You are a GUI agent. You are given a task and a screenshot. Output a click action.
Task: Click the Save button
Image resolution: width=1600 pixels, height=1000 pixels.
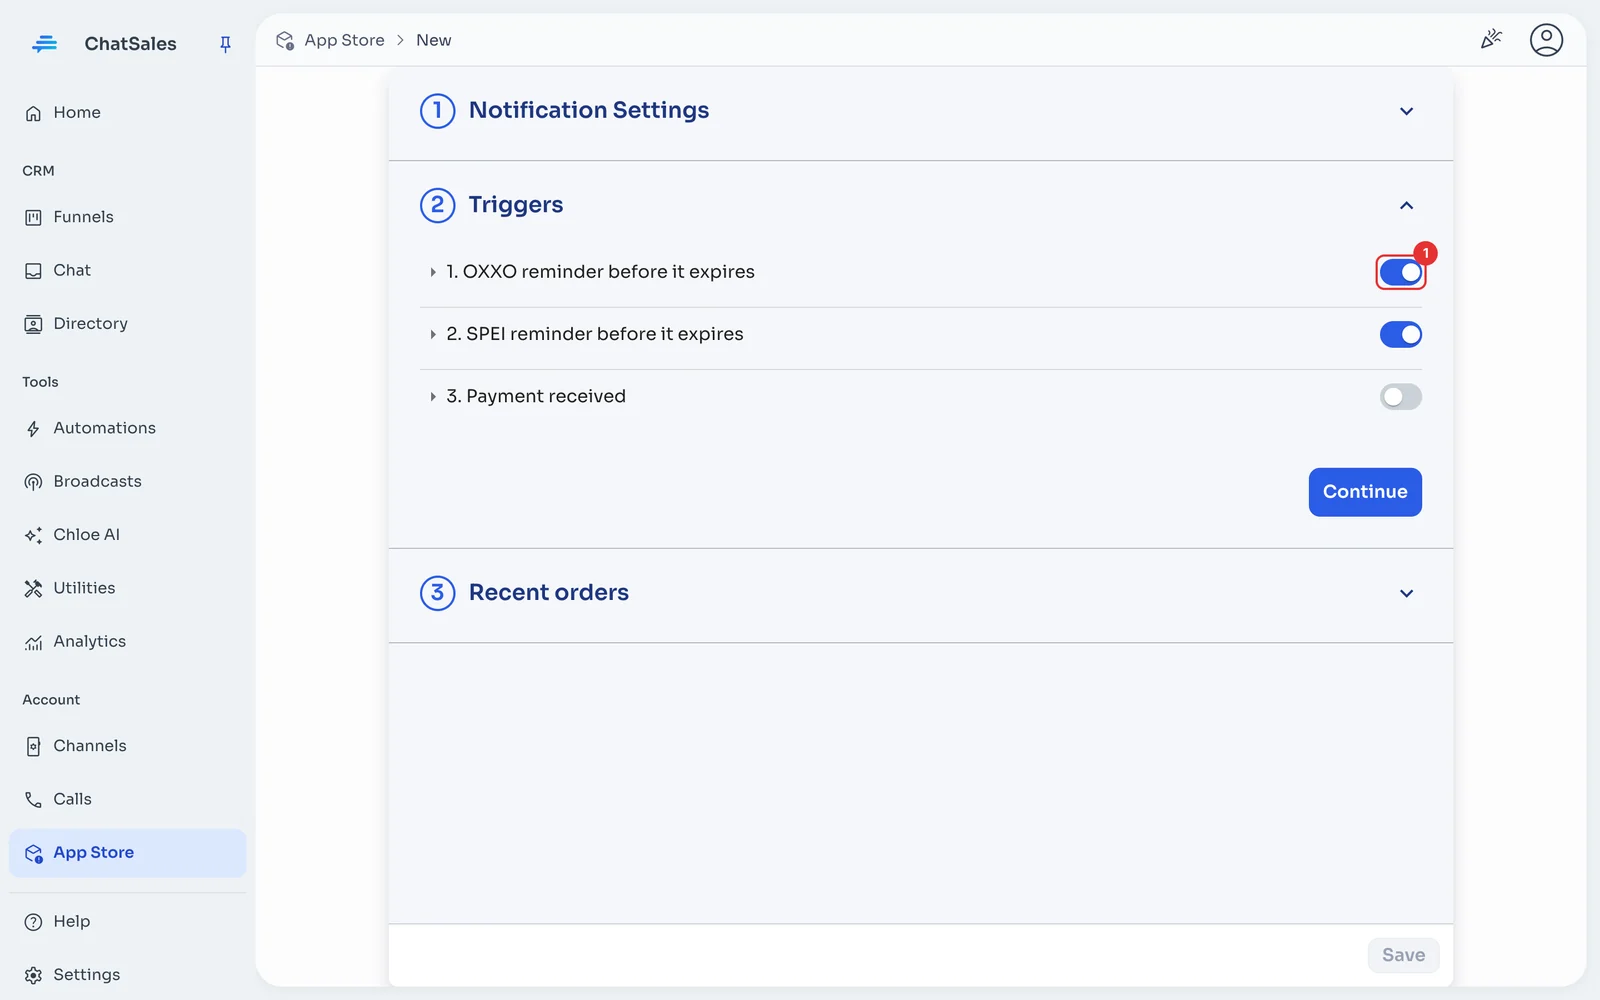(1403, 955)
